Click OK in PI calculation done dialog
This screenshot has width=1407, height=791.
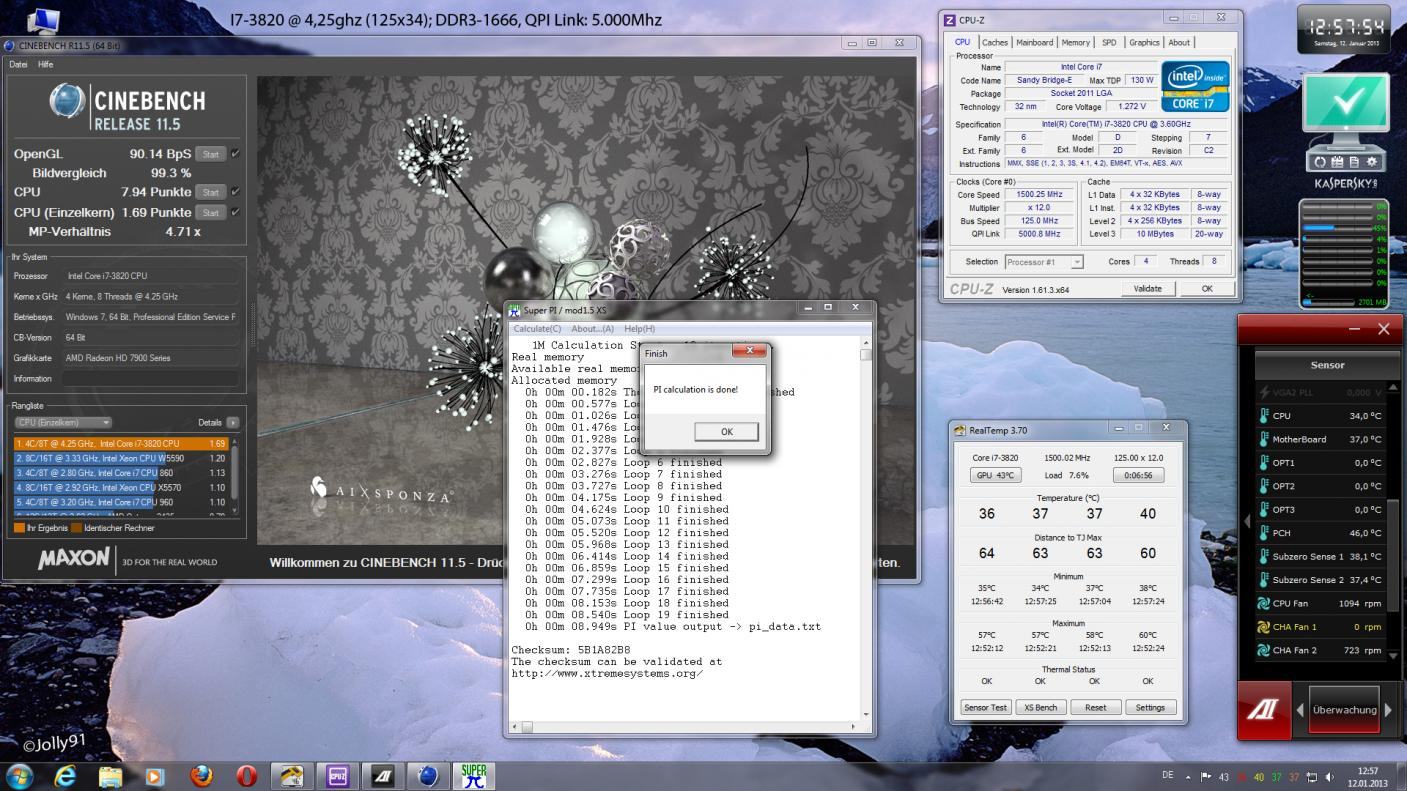click(726, 432)
